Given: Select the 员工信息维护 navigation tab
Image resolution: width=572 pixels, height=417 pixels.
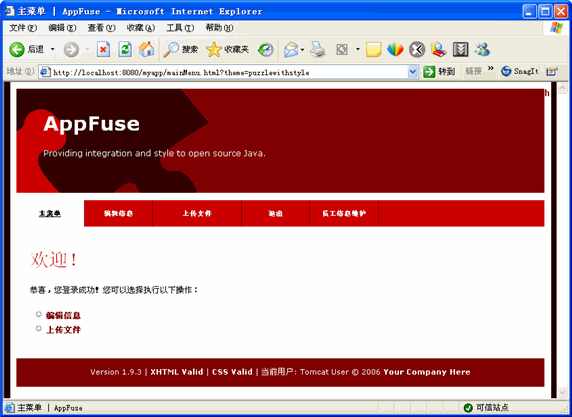Looking at the screenshot, I should 344,213.
